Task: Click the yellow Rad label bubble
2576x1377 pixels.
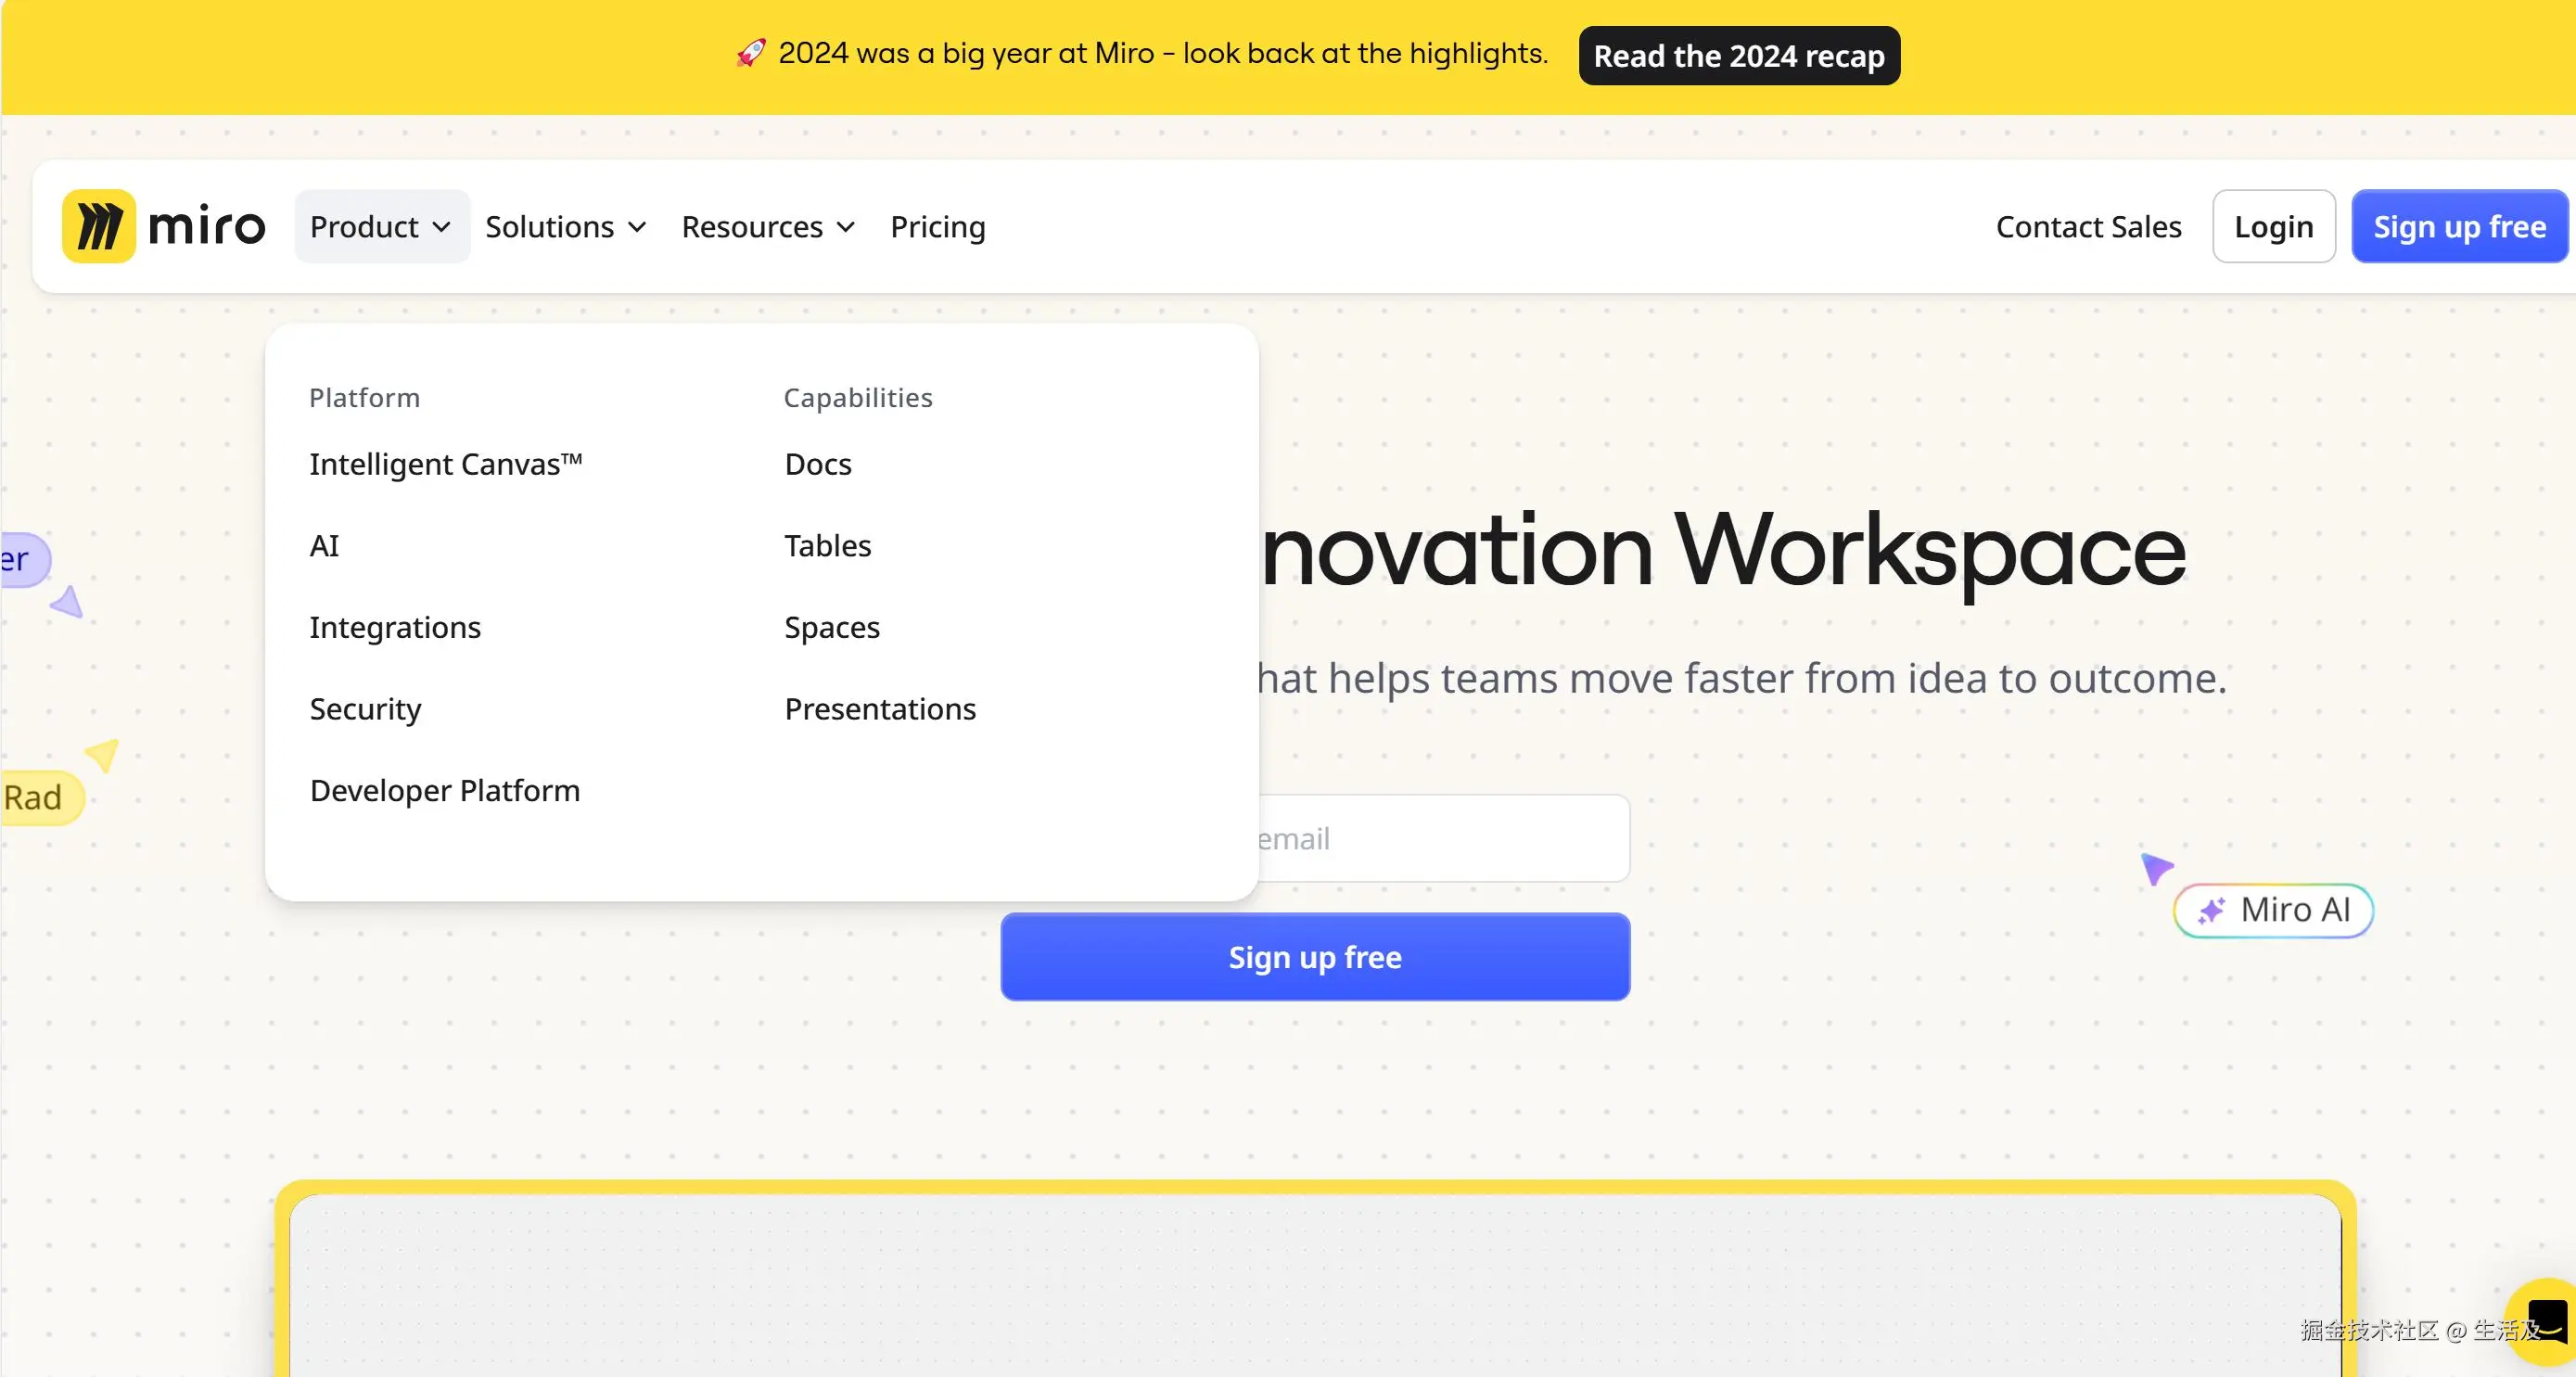Action: click(x=38, y=798)
